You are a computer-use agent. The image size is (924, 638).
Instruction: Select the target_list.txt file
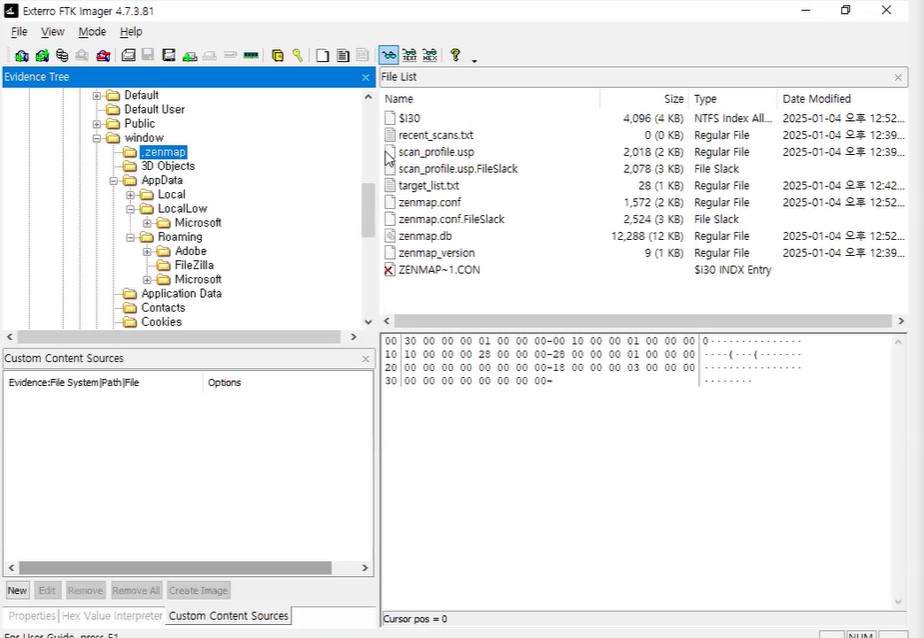click(x=428, y=186)
